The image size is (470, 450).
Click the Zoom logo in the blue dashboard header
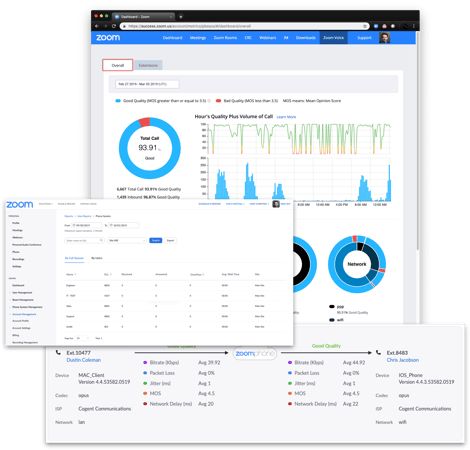click(108, 38)
